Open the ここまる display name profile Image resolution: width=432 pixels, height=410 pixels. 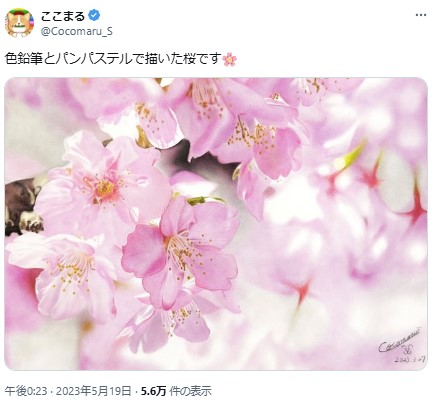point(63,15)
